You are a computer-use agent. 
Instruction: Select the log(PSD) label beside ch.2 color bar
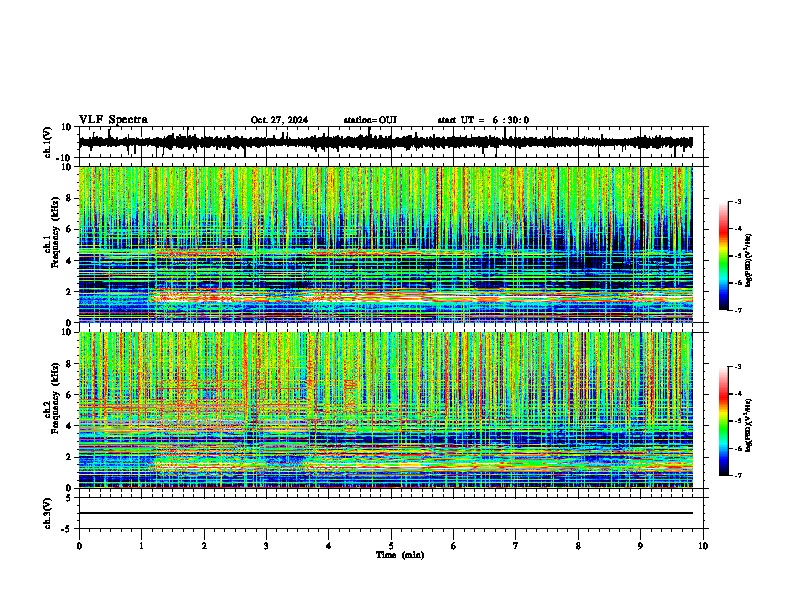pos(748,425)
